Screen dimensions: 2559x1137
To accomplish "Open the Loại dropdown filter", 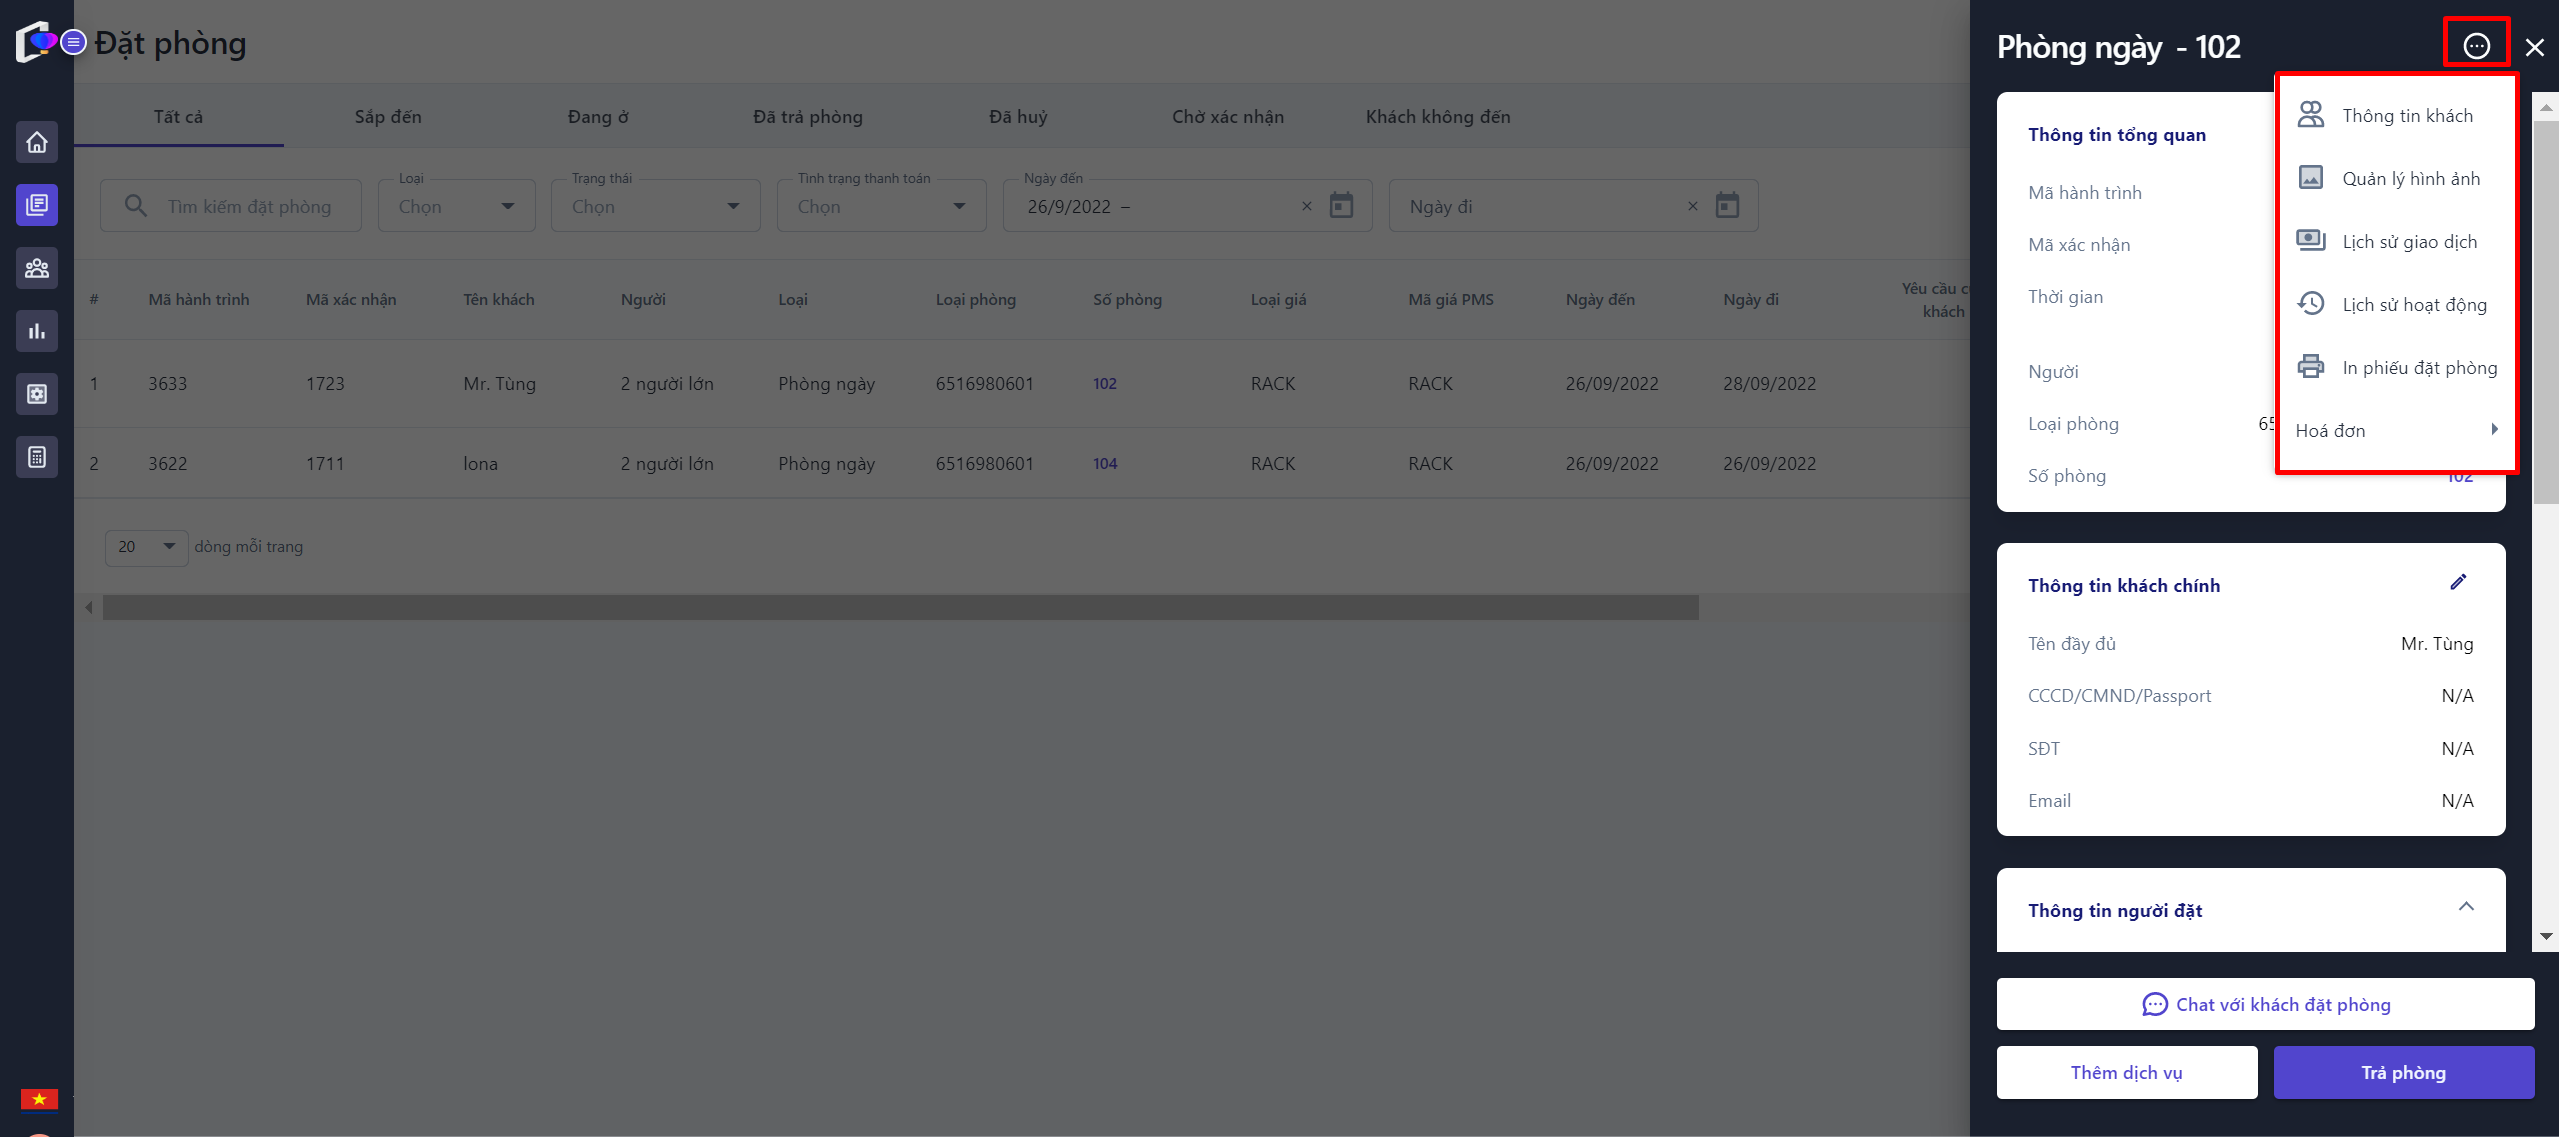I will point(456,206).
